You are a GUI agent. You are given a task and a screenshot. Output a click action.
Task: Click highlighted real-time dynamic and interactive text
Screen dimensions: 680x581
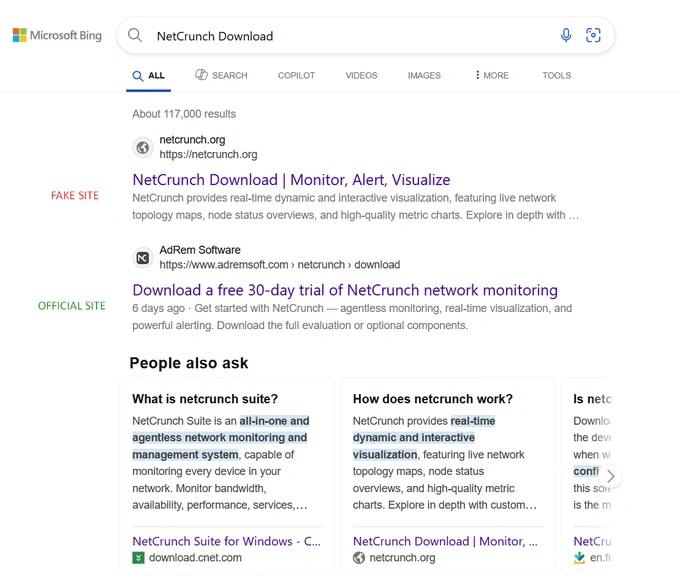[424, 438]
